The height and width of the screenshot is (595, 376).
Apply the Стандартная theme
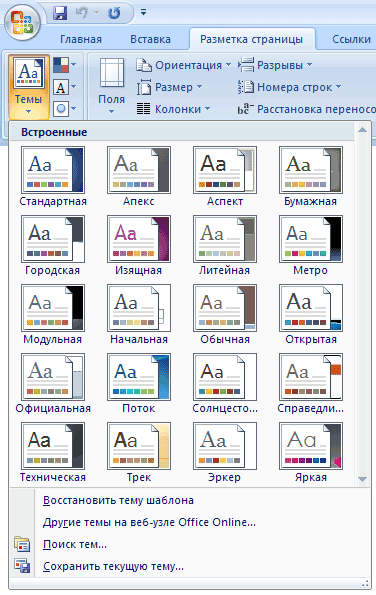(53, 177)
